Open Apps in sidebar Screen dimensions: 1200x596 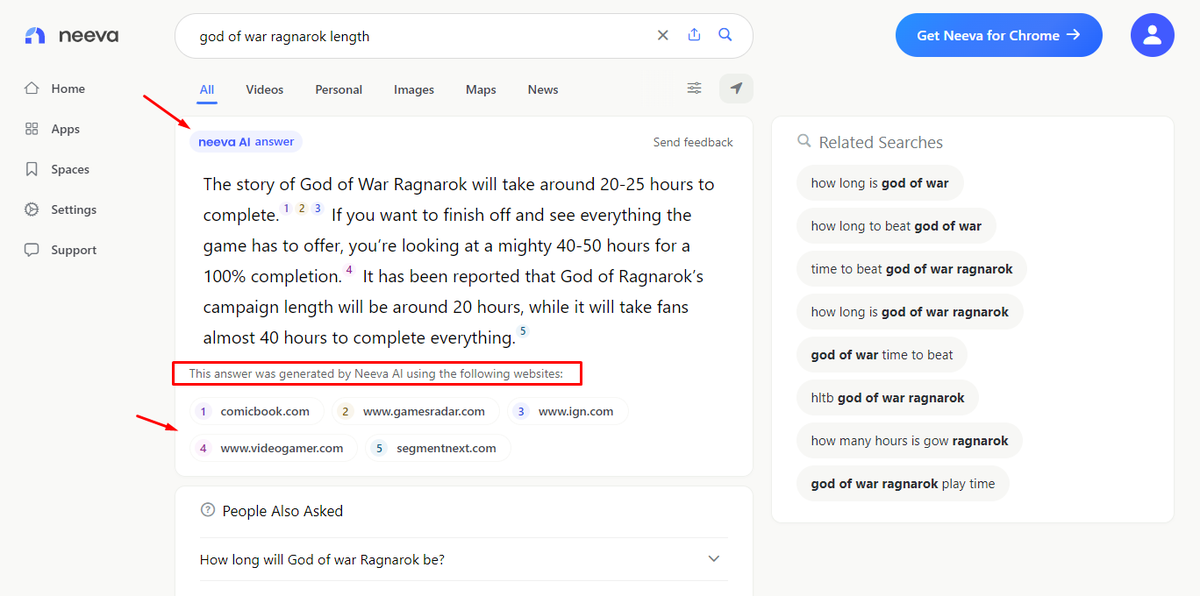point(52,129)
